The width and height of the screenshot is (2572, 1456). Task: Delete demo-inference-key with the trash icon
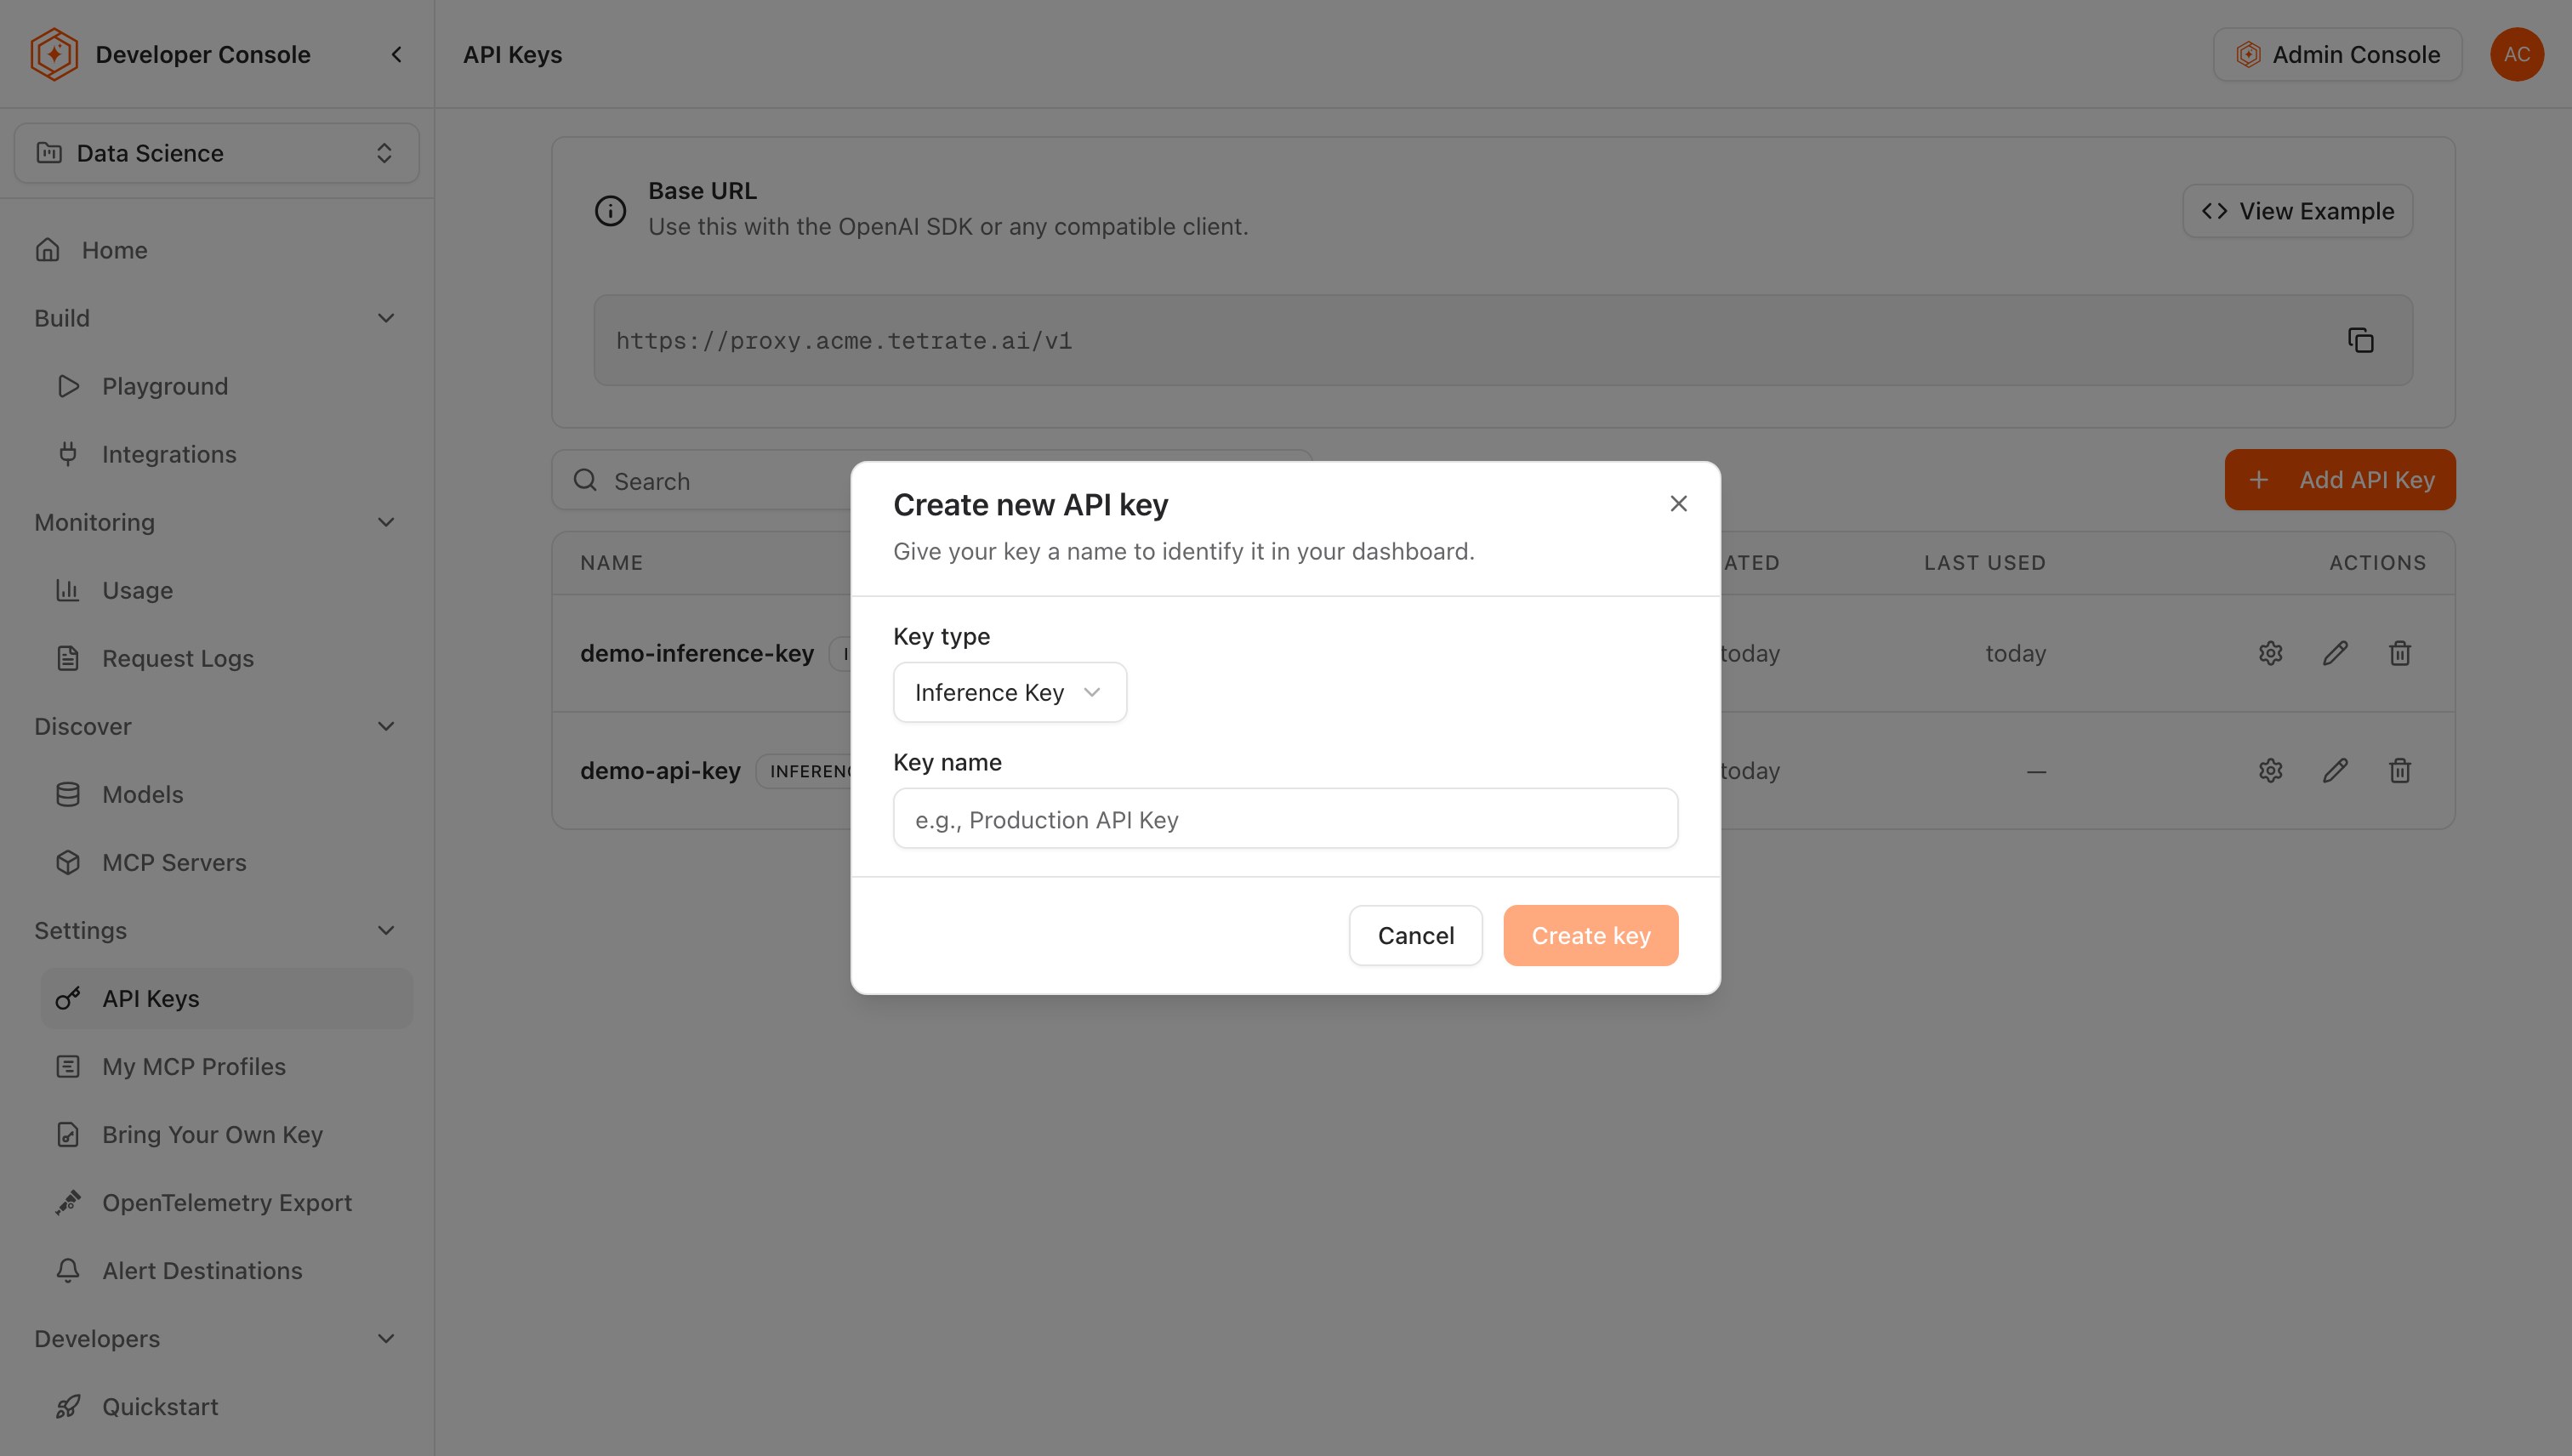2399,653
